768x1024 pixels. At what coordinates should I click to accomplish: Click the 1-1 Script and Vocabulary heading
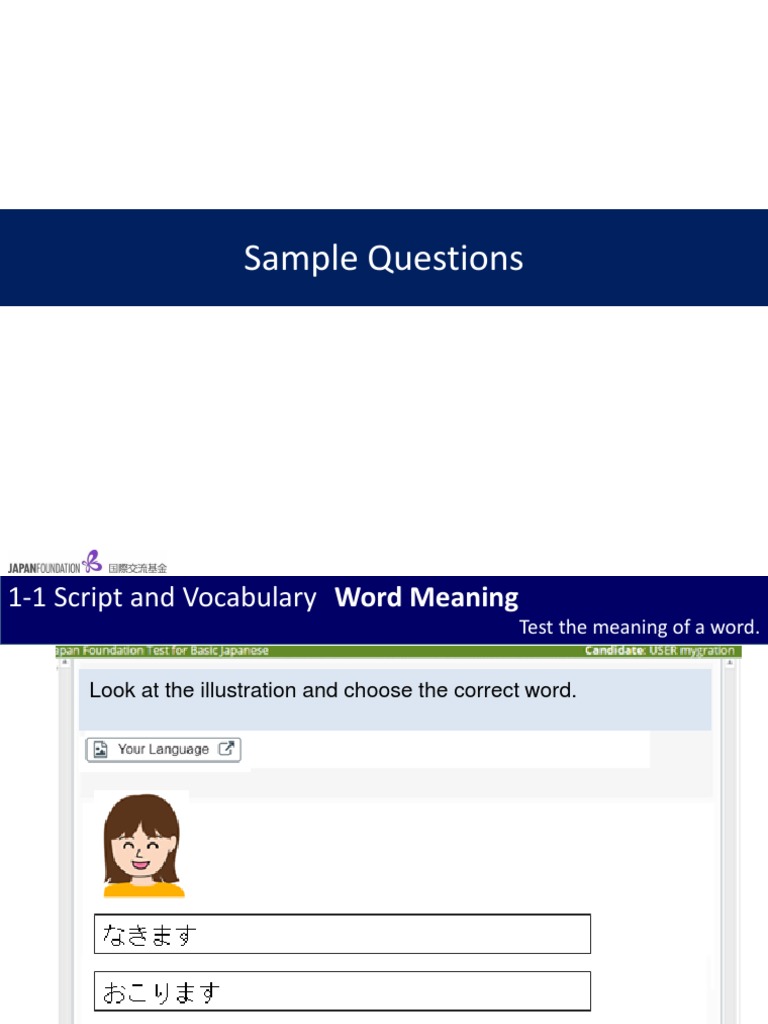tap(162, 598)
